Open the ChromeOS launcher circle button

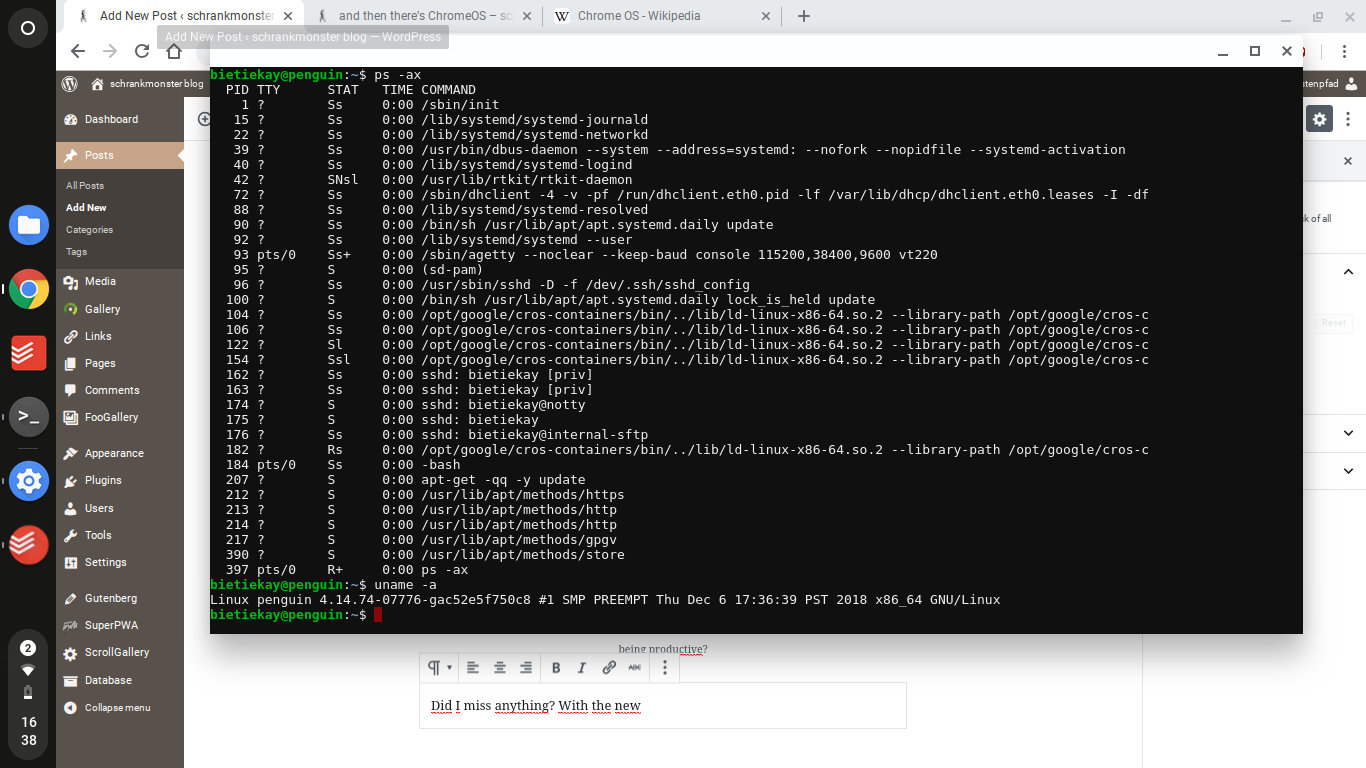(x=28, y=28)
